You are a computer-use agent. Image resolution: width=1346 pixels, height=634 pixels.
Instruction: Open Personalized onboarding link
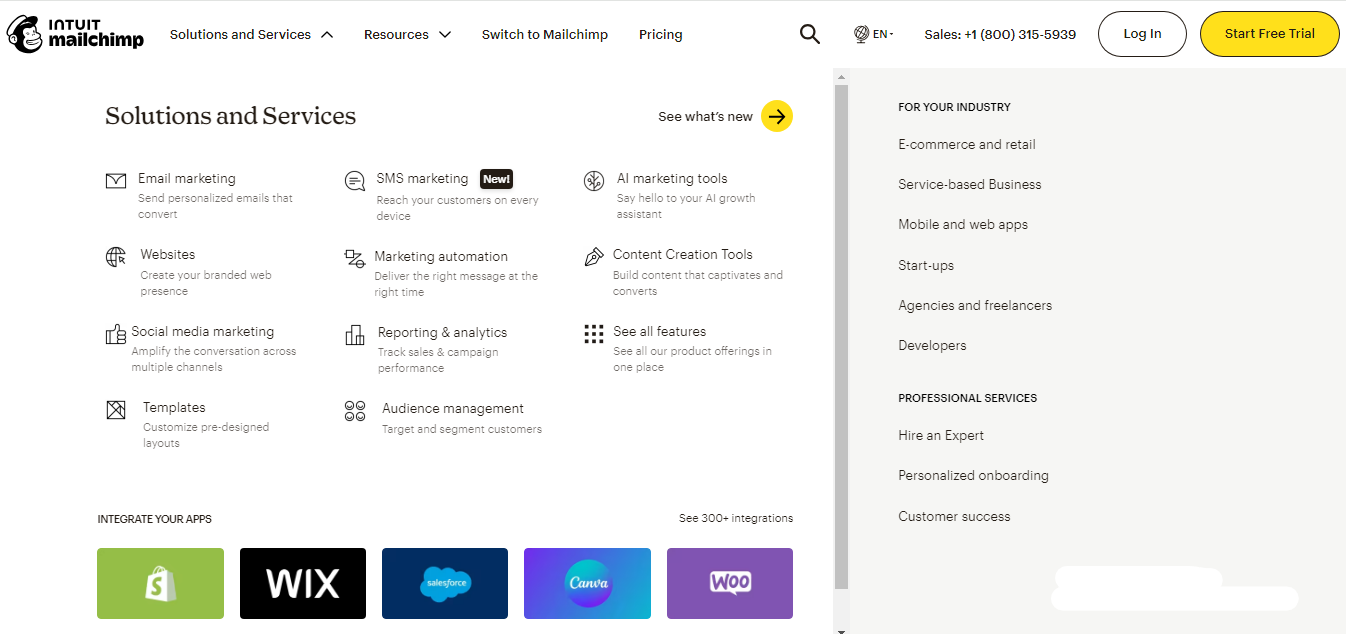[973, 475]
